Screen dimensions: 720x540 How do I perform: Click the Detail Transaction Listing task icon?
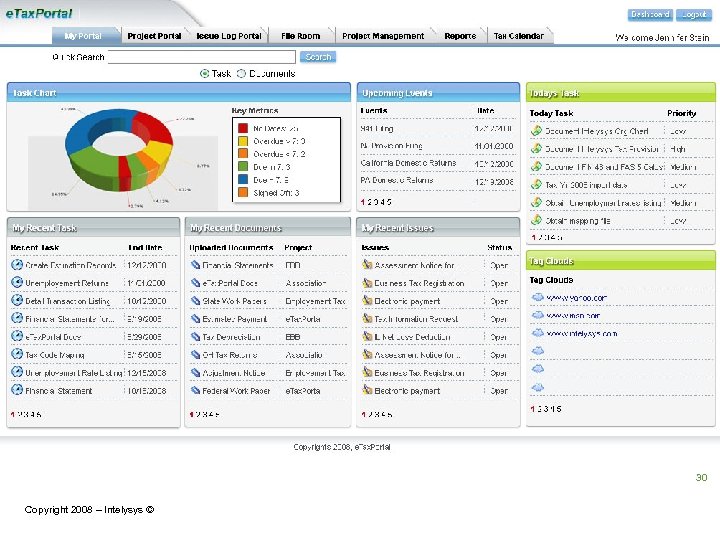pyautogui.click(x=17, y=300)
